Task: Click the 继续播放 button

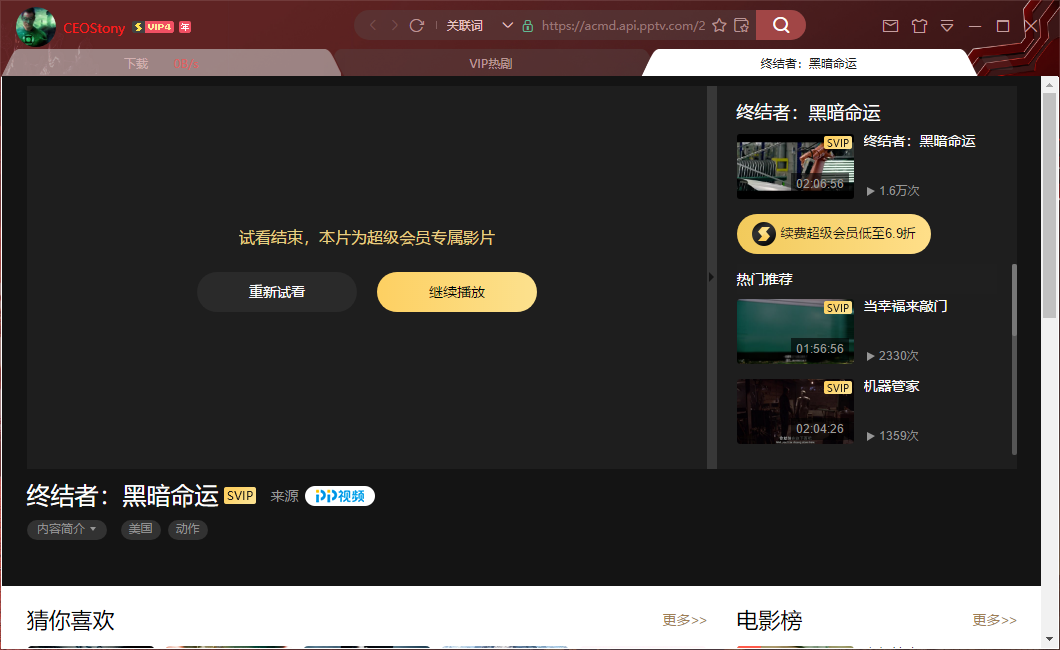Action: pyautogui.click(x=457, y=292)
